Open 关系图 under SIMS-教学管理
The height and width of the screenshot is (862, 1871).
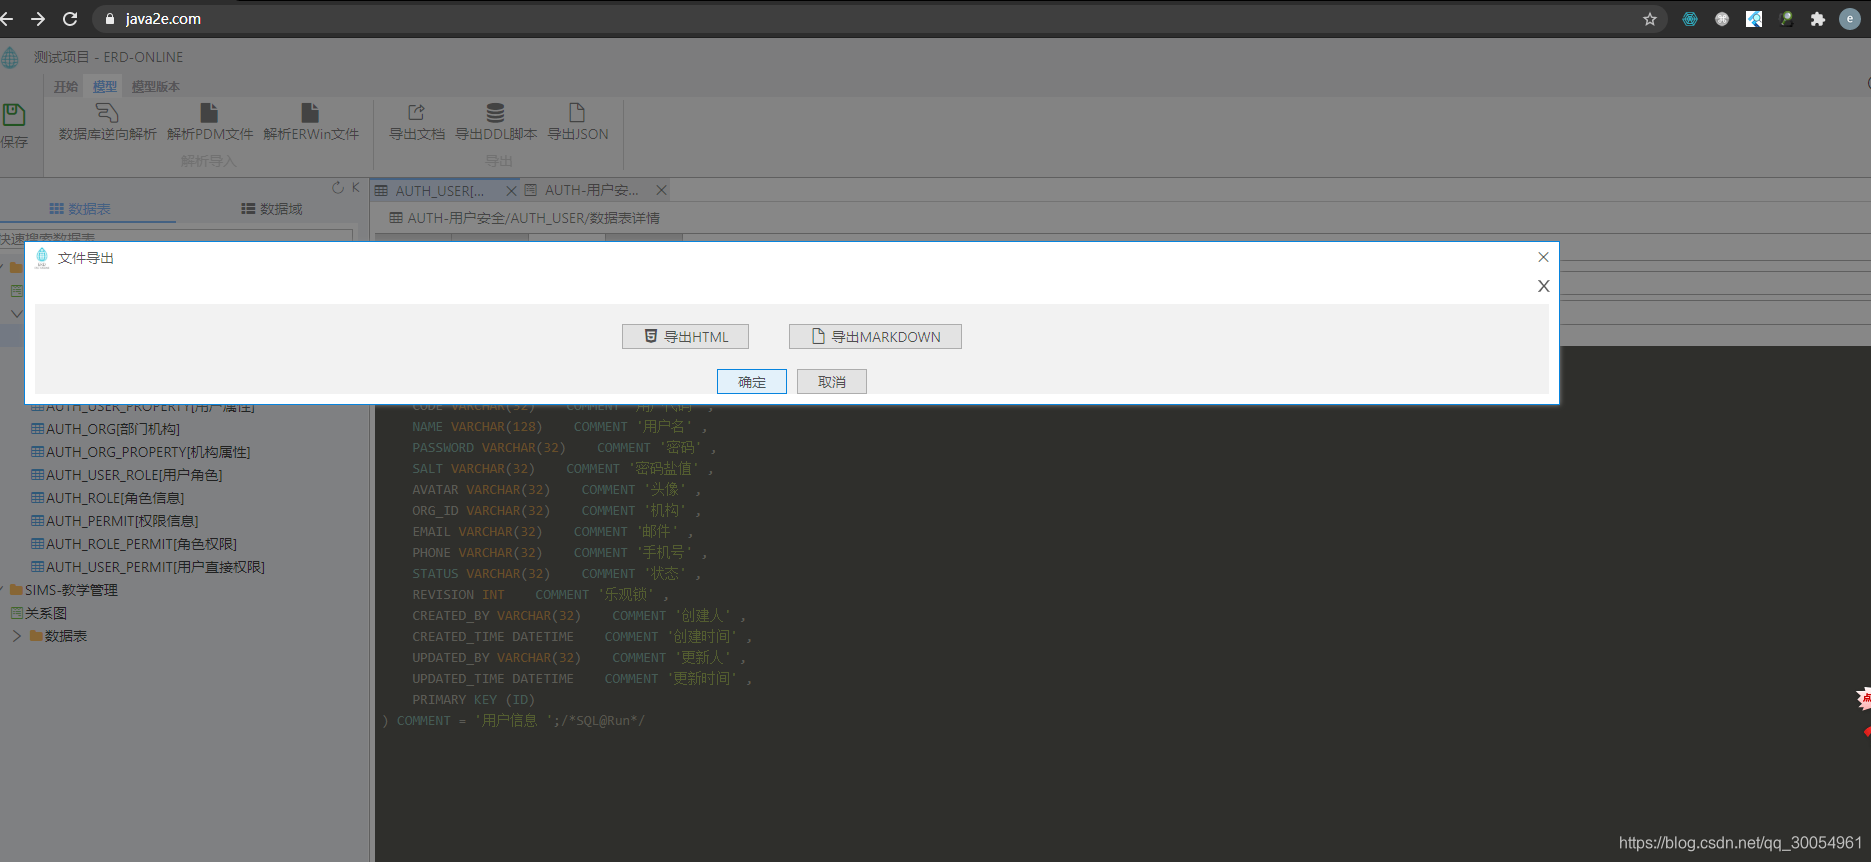pos(46,613)
